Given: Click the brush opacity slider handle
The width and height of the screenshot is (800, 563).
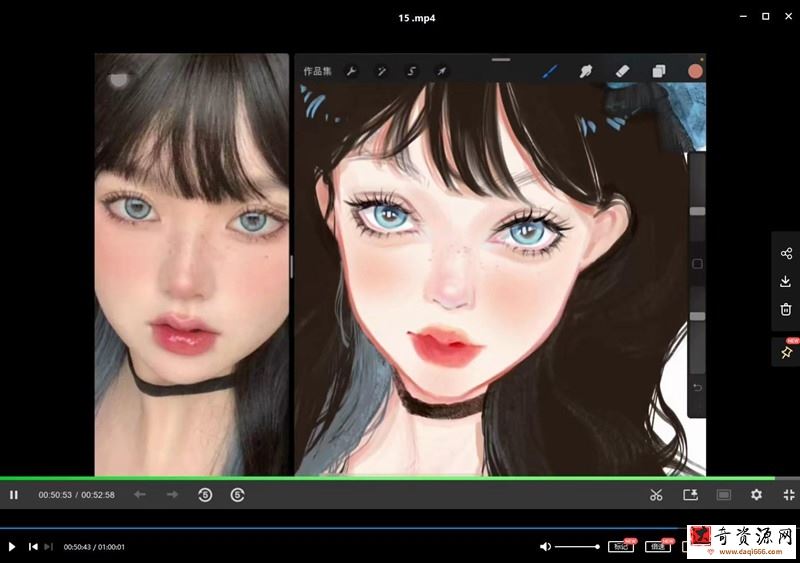Looking at the screenshot, I should click(x=697, y=316).
